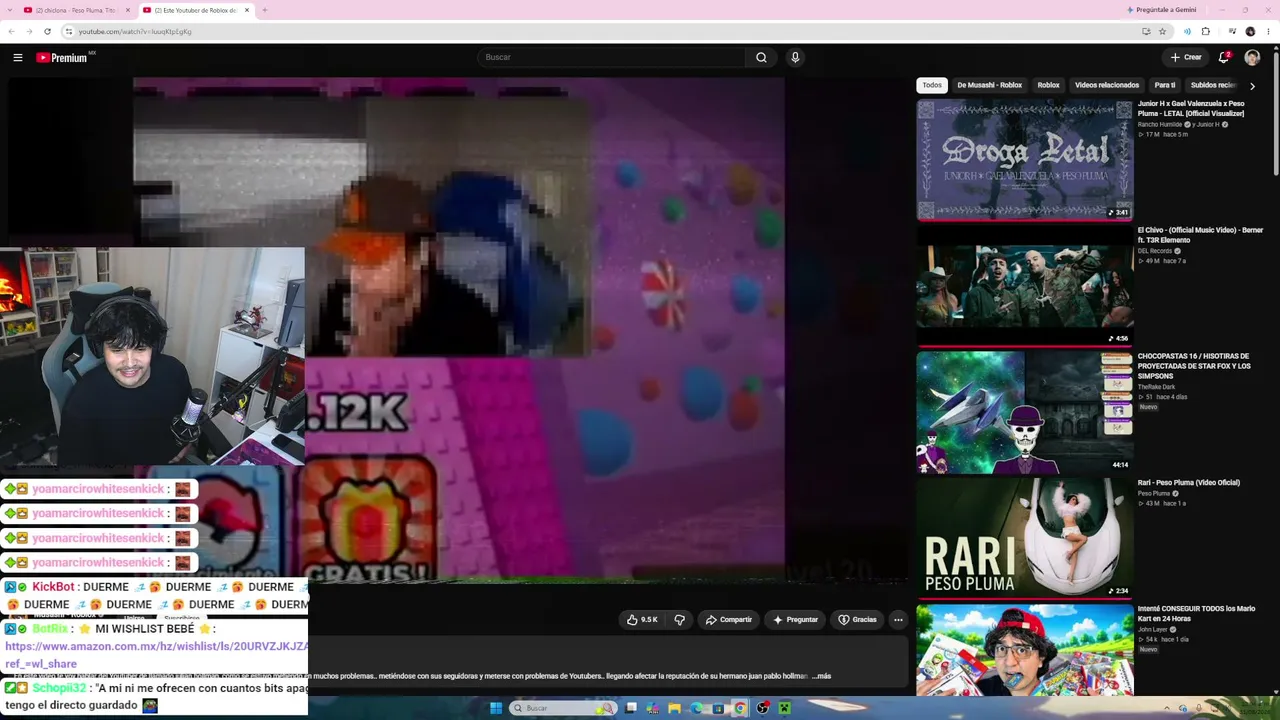This screenshot has height=720, width=1280.
Task: Click the 'Preguntar' button
Action: pos(796,620)
